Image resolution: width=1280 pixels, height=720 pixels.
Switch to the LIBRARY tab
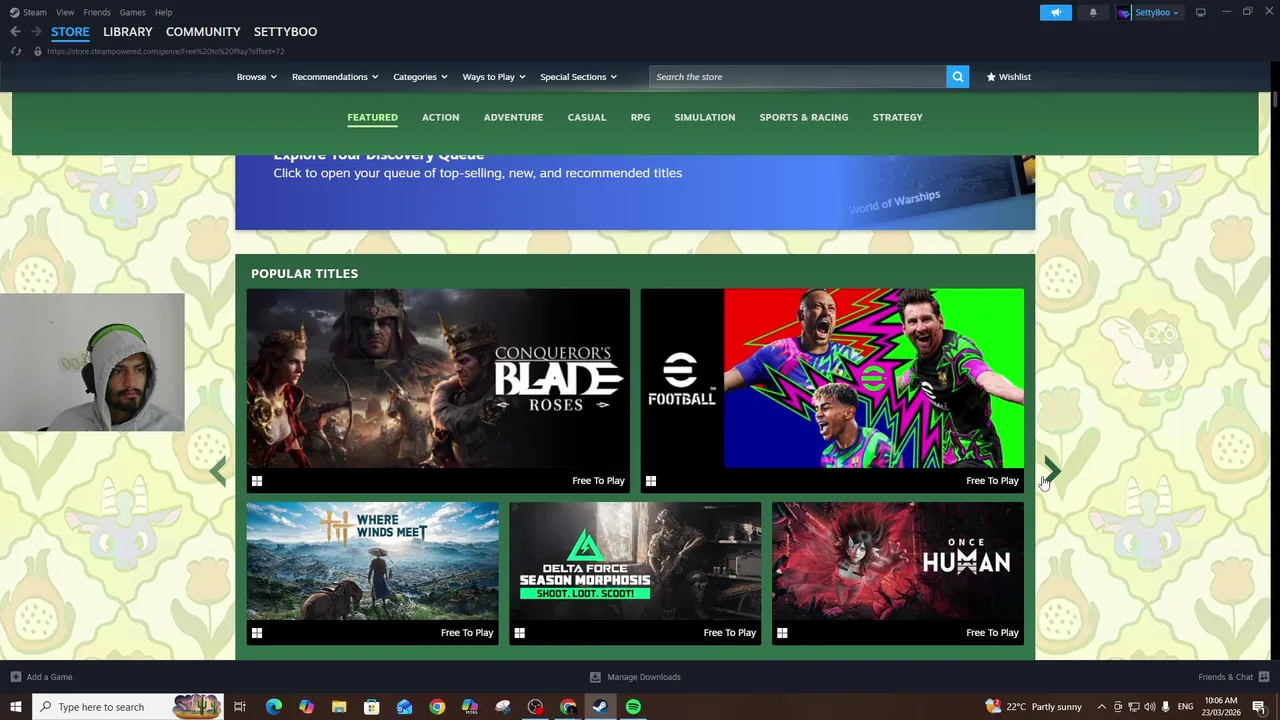128,32
